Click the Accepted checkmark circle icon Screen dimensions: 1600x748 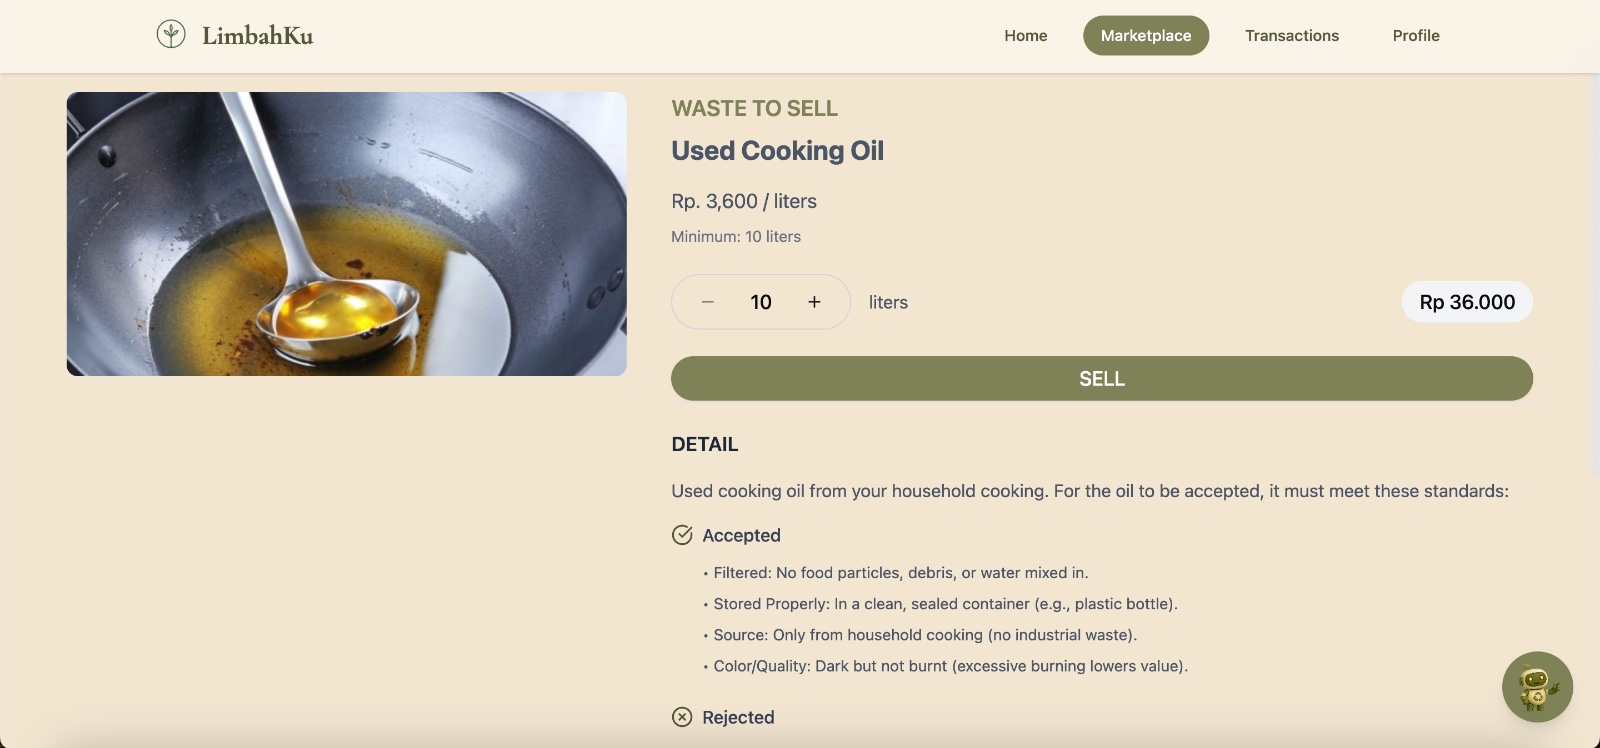tap(682, 535)
